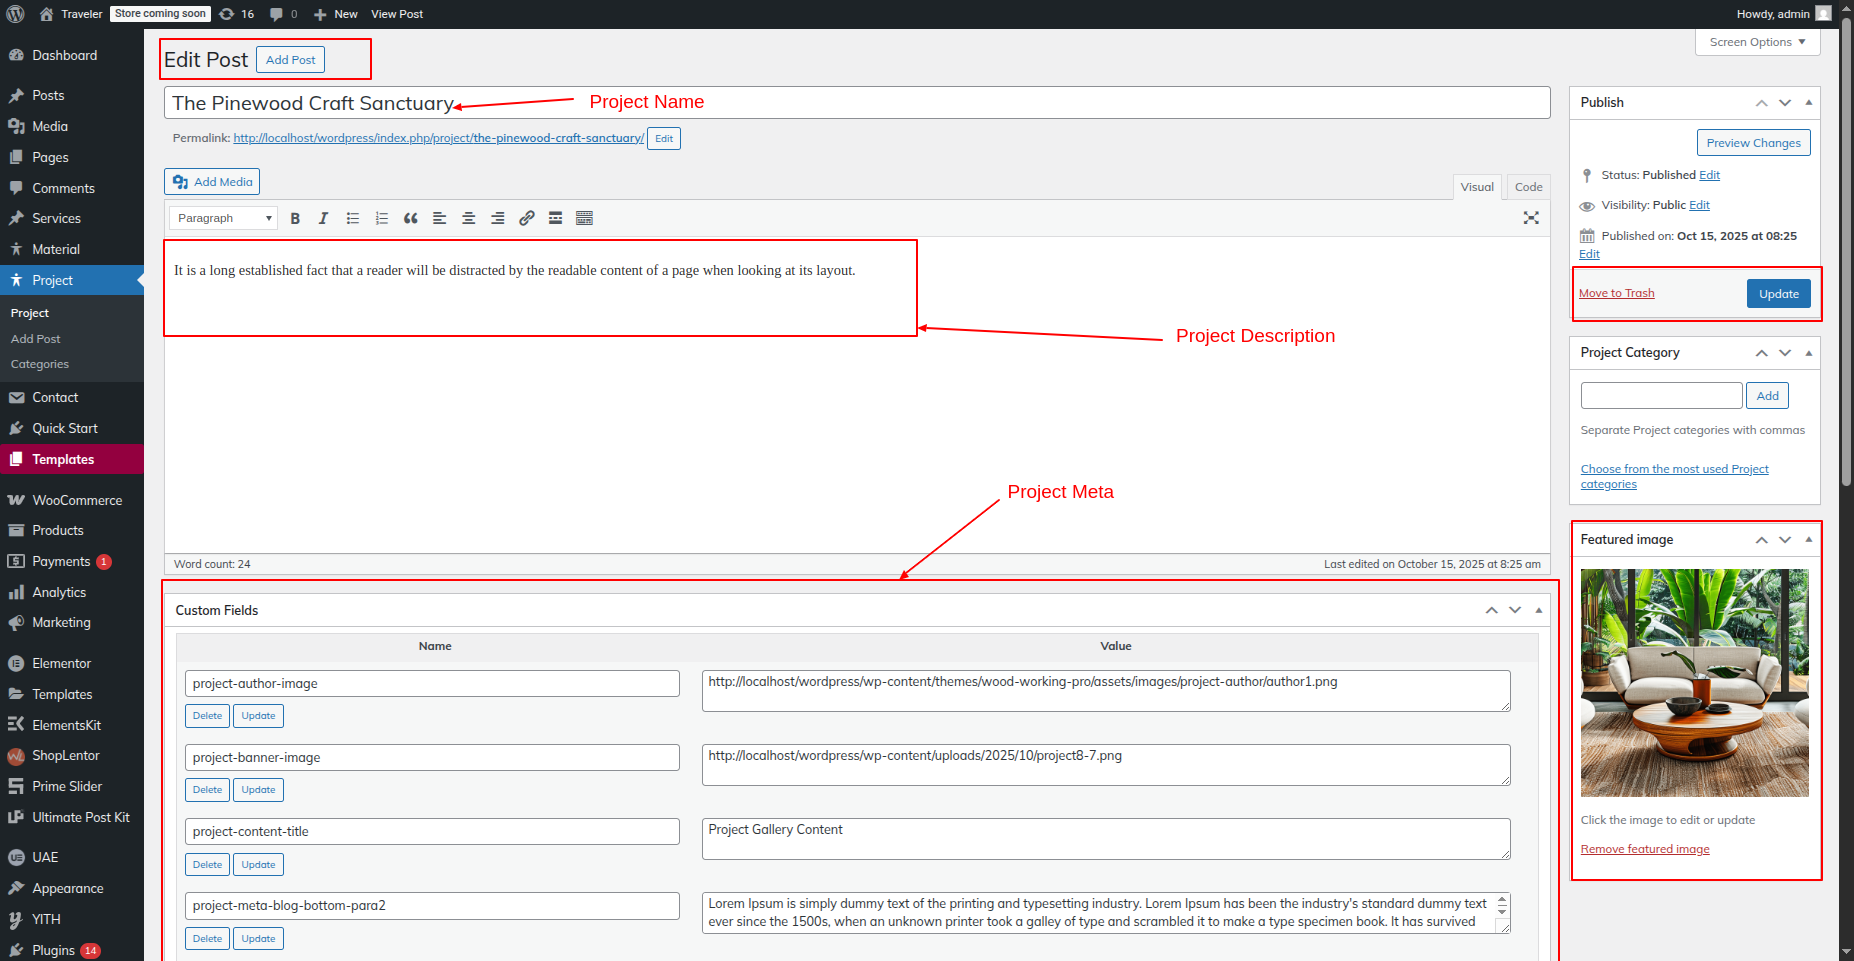Screen dimensions: 1854x961
Task: Expand the Screen Options dropdown
Action: pyautogui.click(x=1757, y=42)
